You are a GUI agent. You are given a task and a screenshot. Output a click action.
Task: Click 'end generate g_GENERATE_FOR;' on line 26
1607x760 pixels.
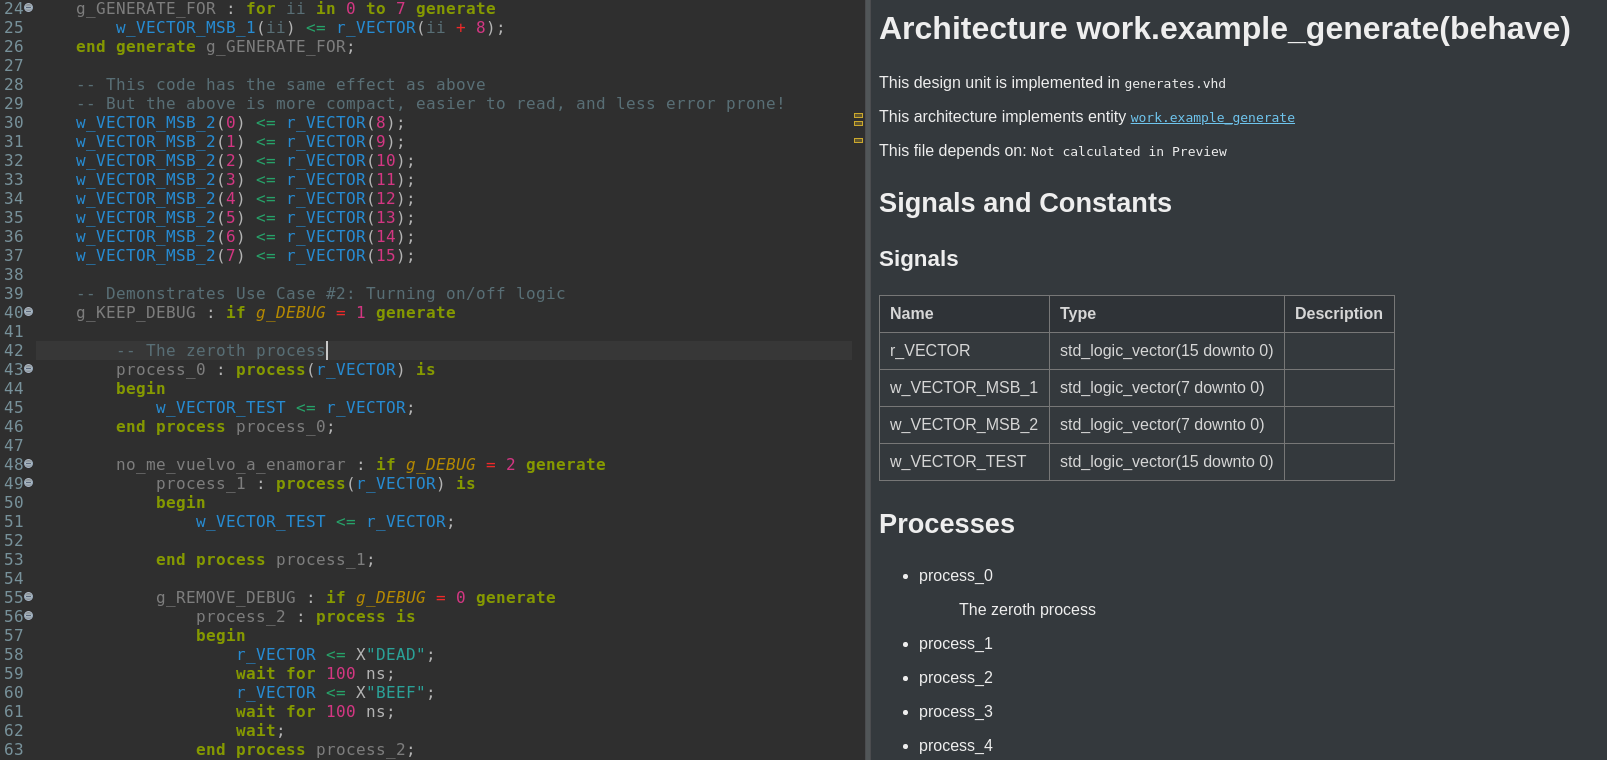tap(216, 47)
